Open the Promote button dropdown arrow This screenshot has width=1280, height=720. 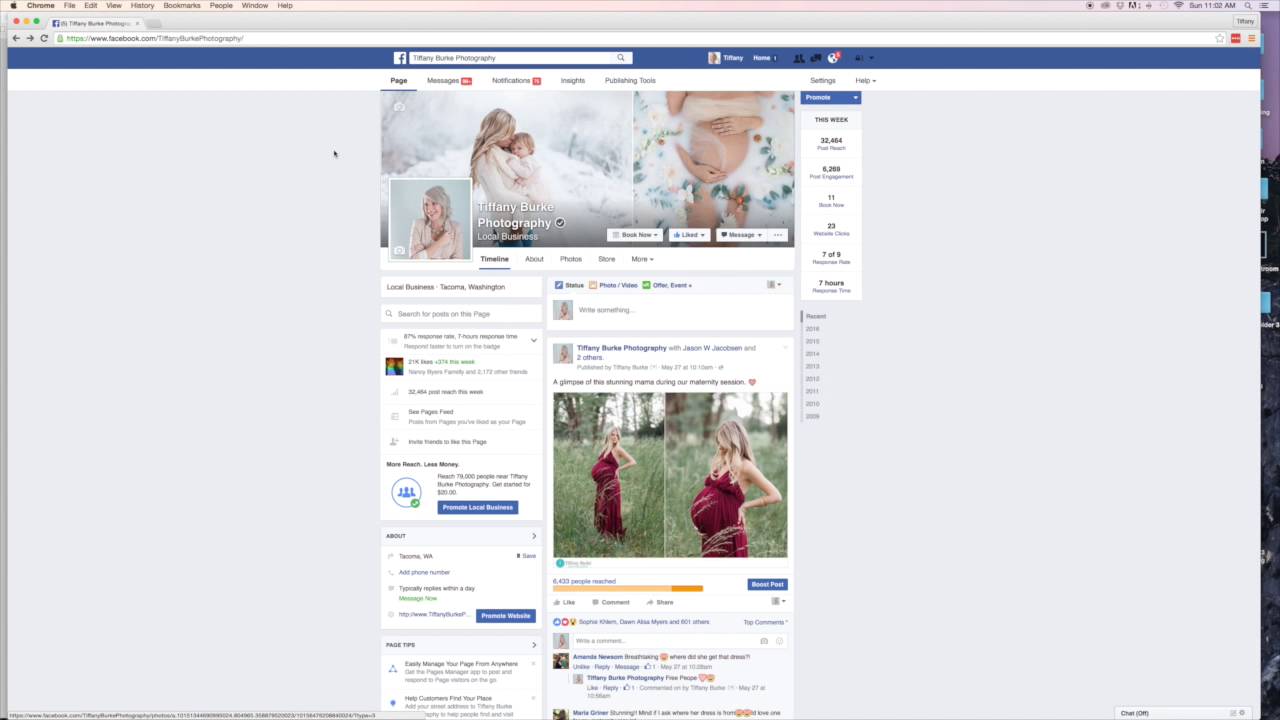pos(855,97)
